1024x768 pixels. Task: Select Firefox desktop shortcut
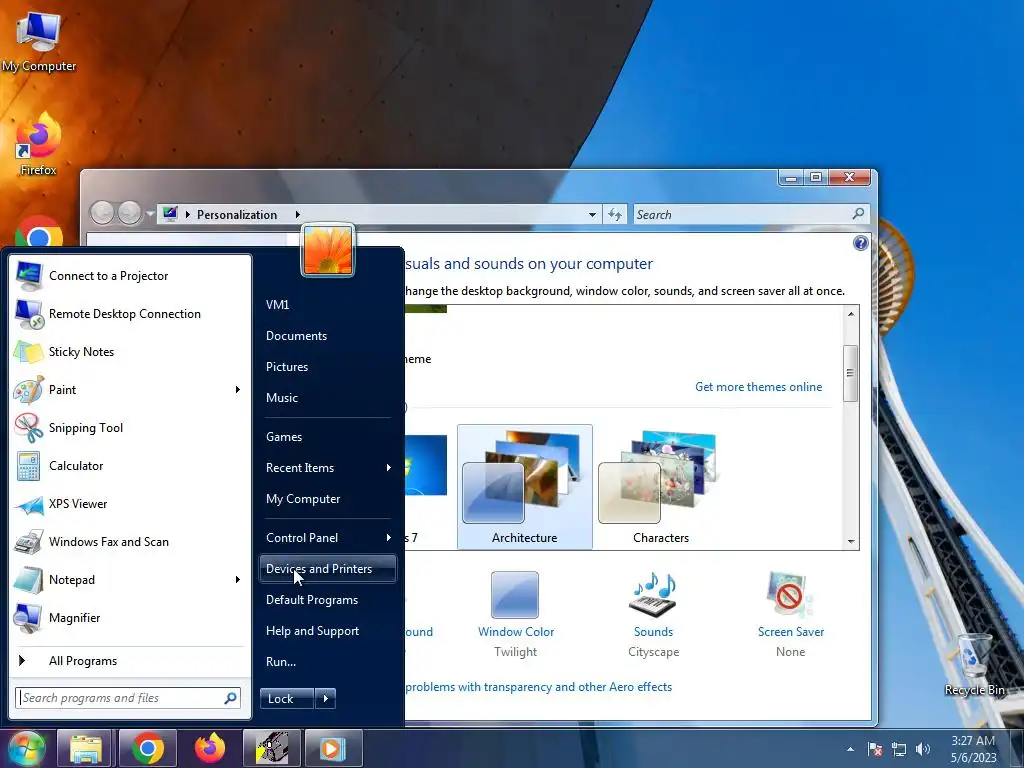tap(39, 144)
